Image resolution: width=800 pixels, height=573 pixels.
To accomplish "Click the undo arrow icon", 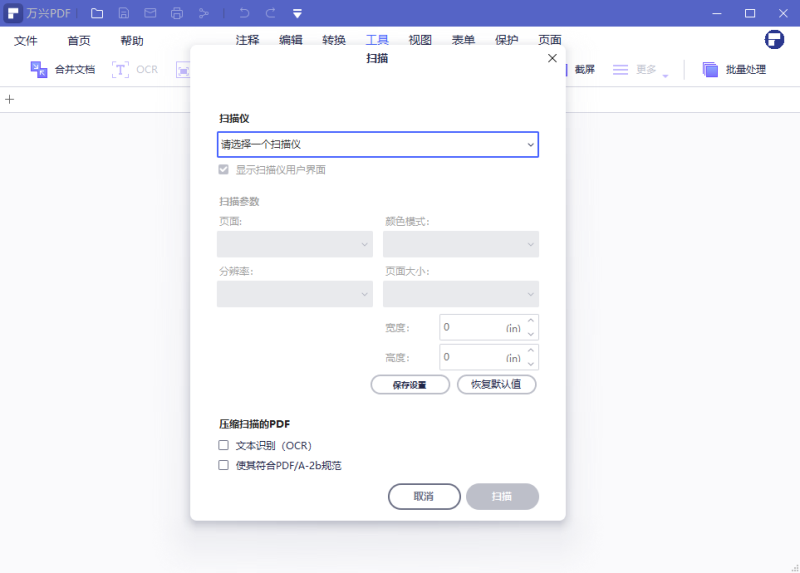I will [244, 13].
